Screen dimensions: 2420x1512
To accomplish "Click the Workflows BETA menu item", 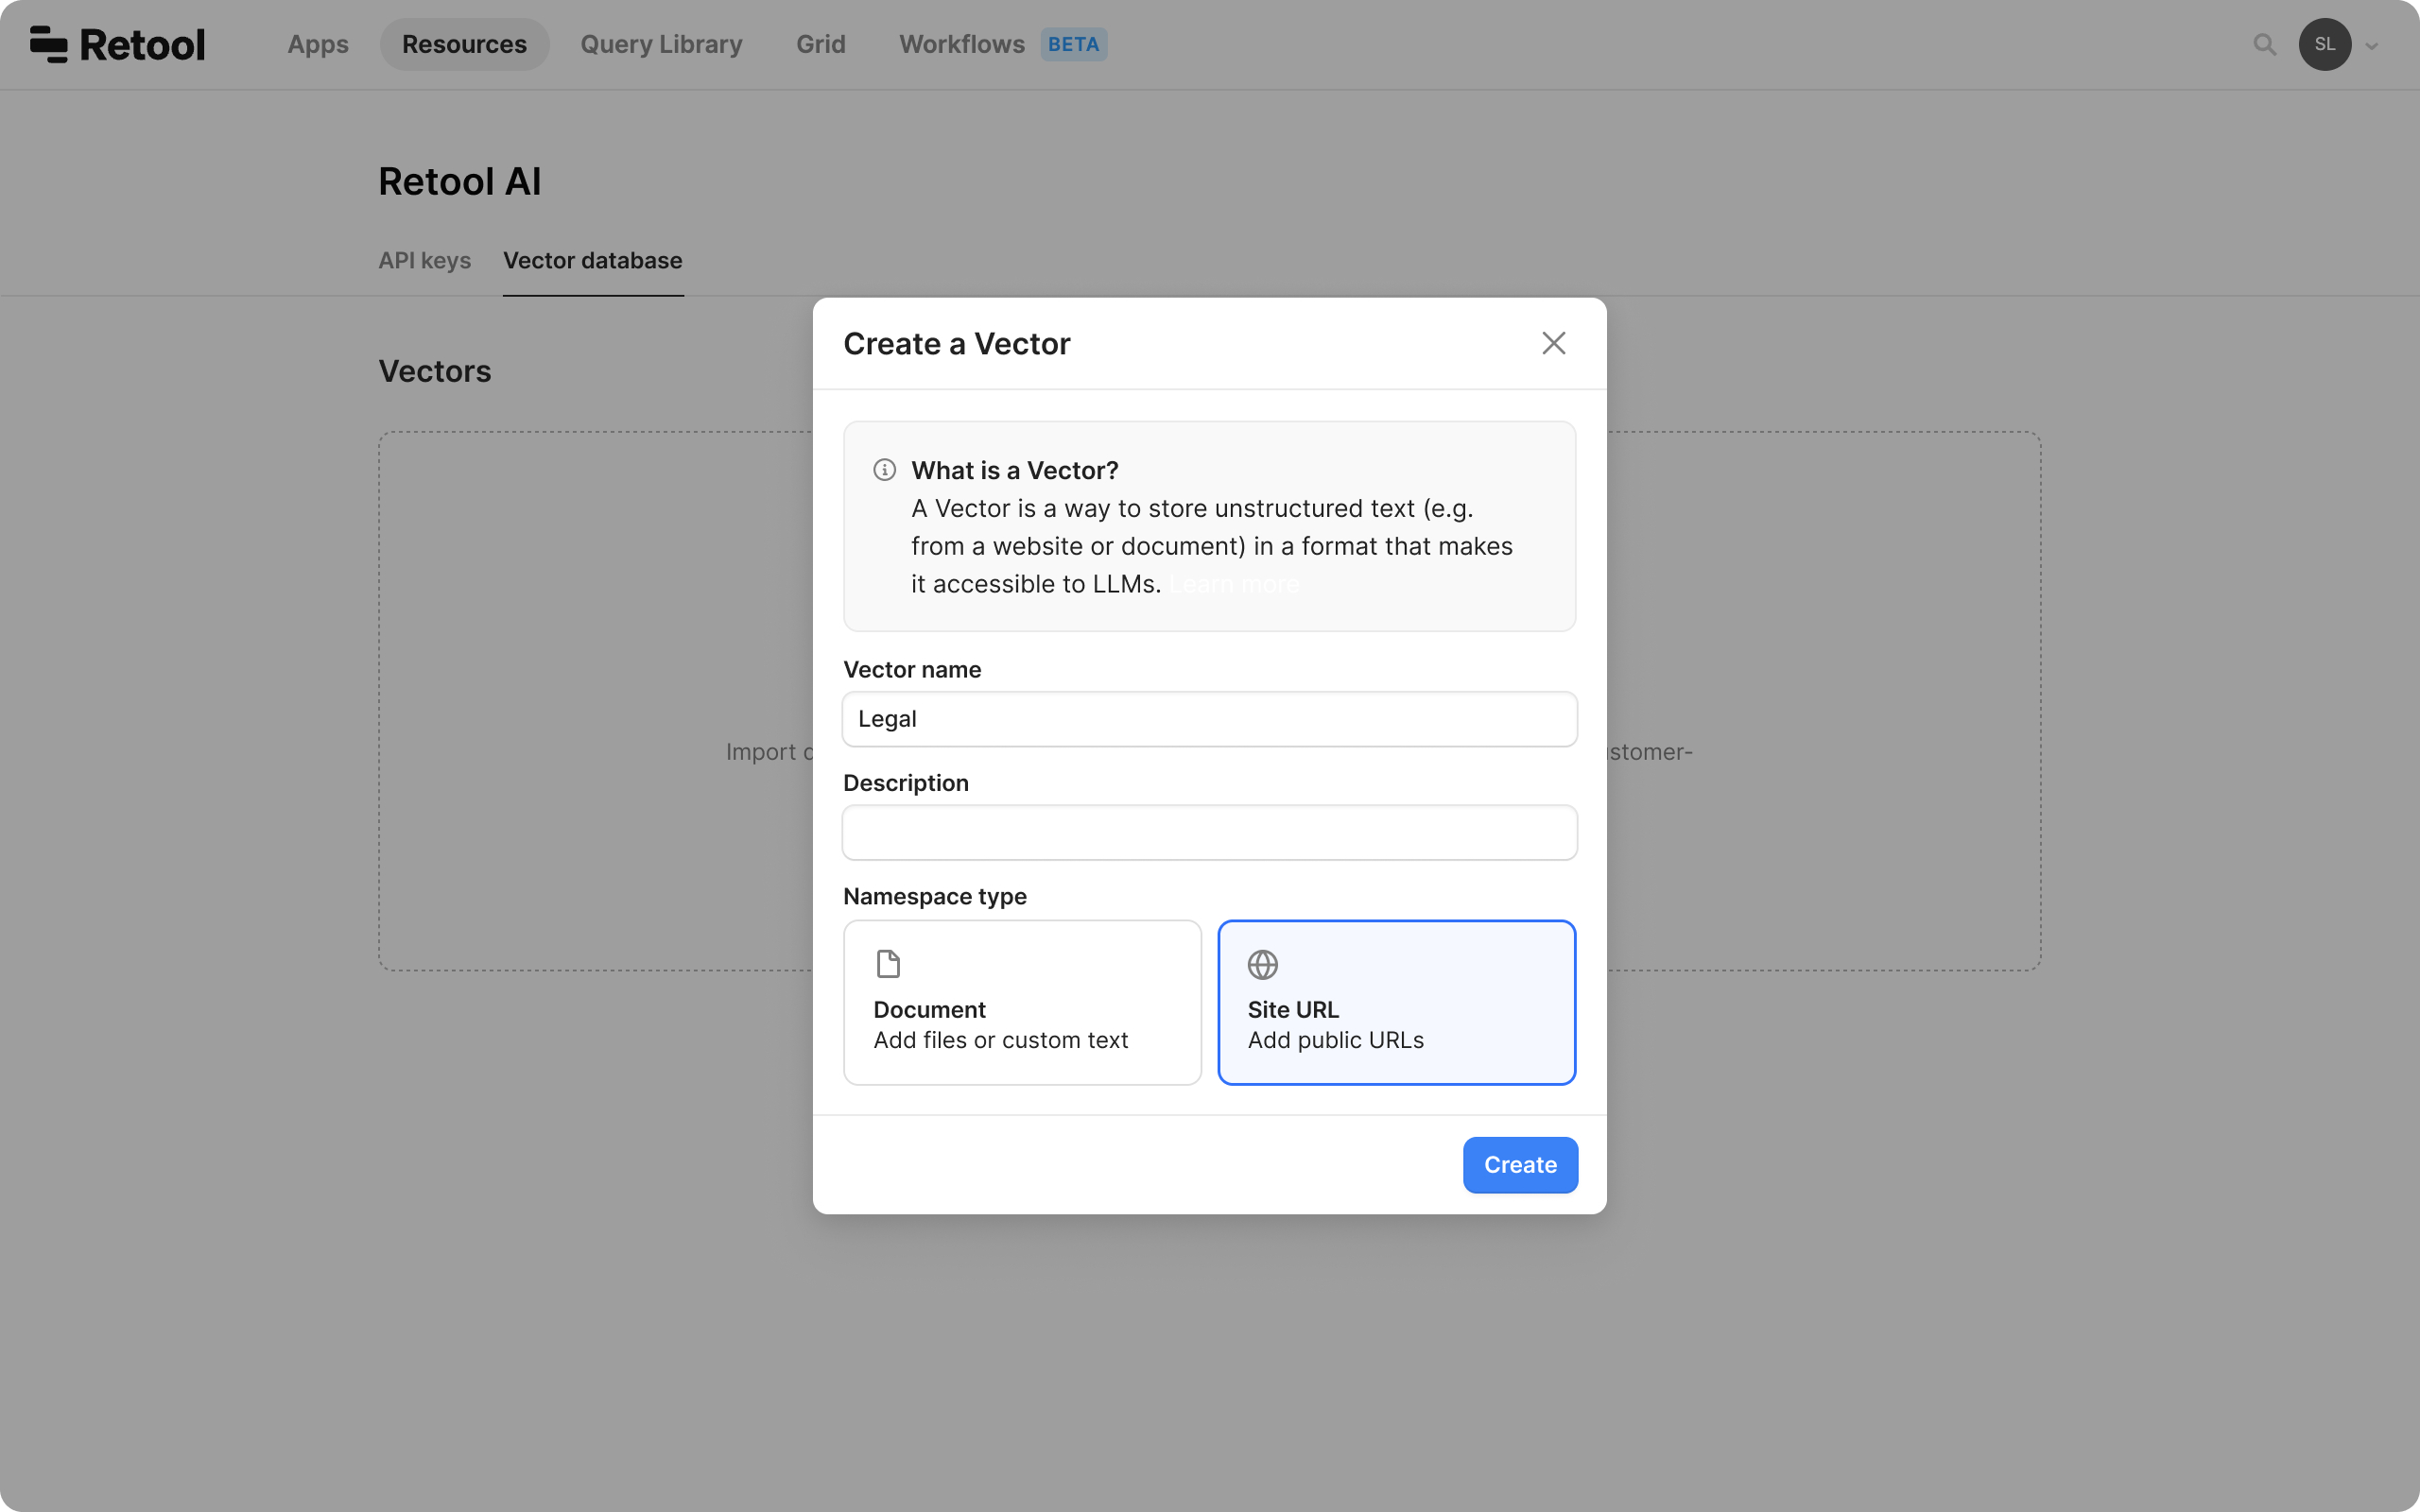I will [1004, 43].
